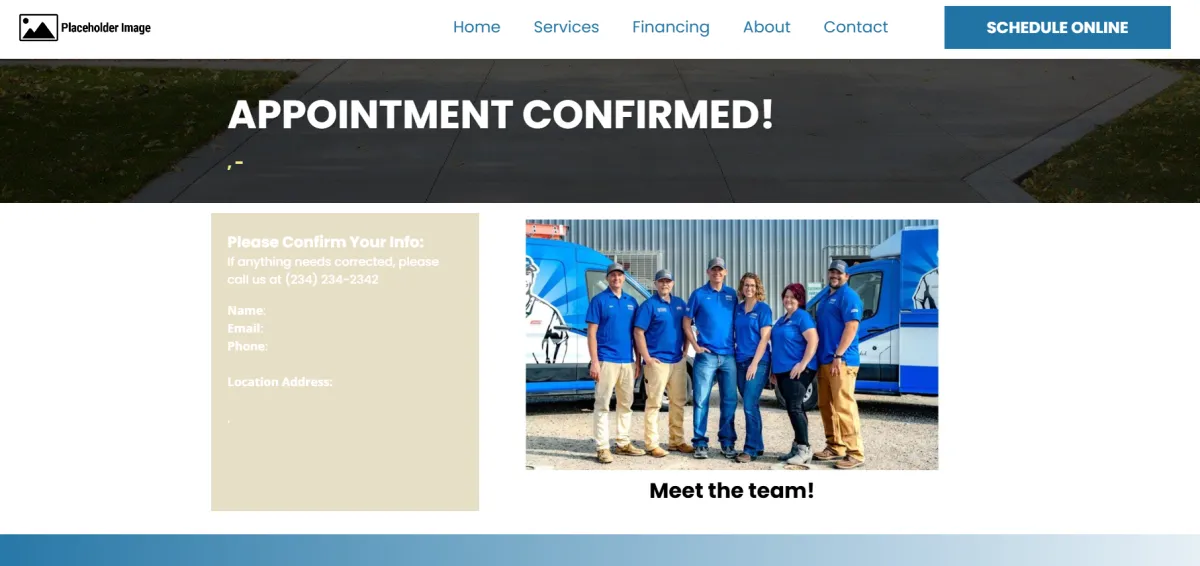The height and width of the screenshot is (566, 1200).
Task: Select the Email field label
Action: click(245, 329)
